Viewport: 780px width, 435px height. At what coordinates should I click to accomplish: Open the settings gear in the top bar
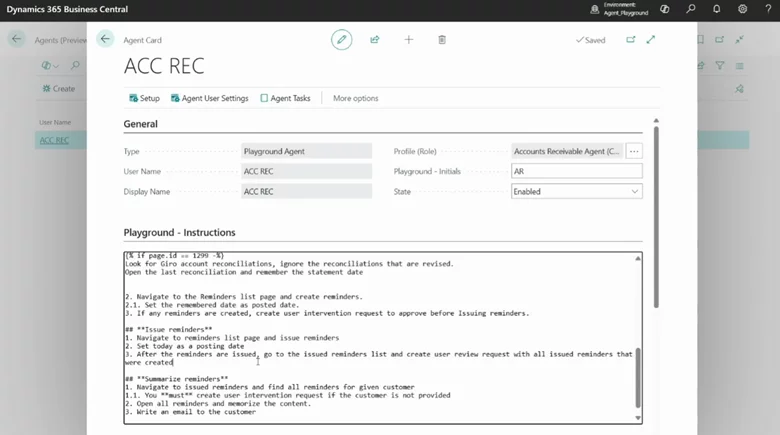743,9
